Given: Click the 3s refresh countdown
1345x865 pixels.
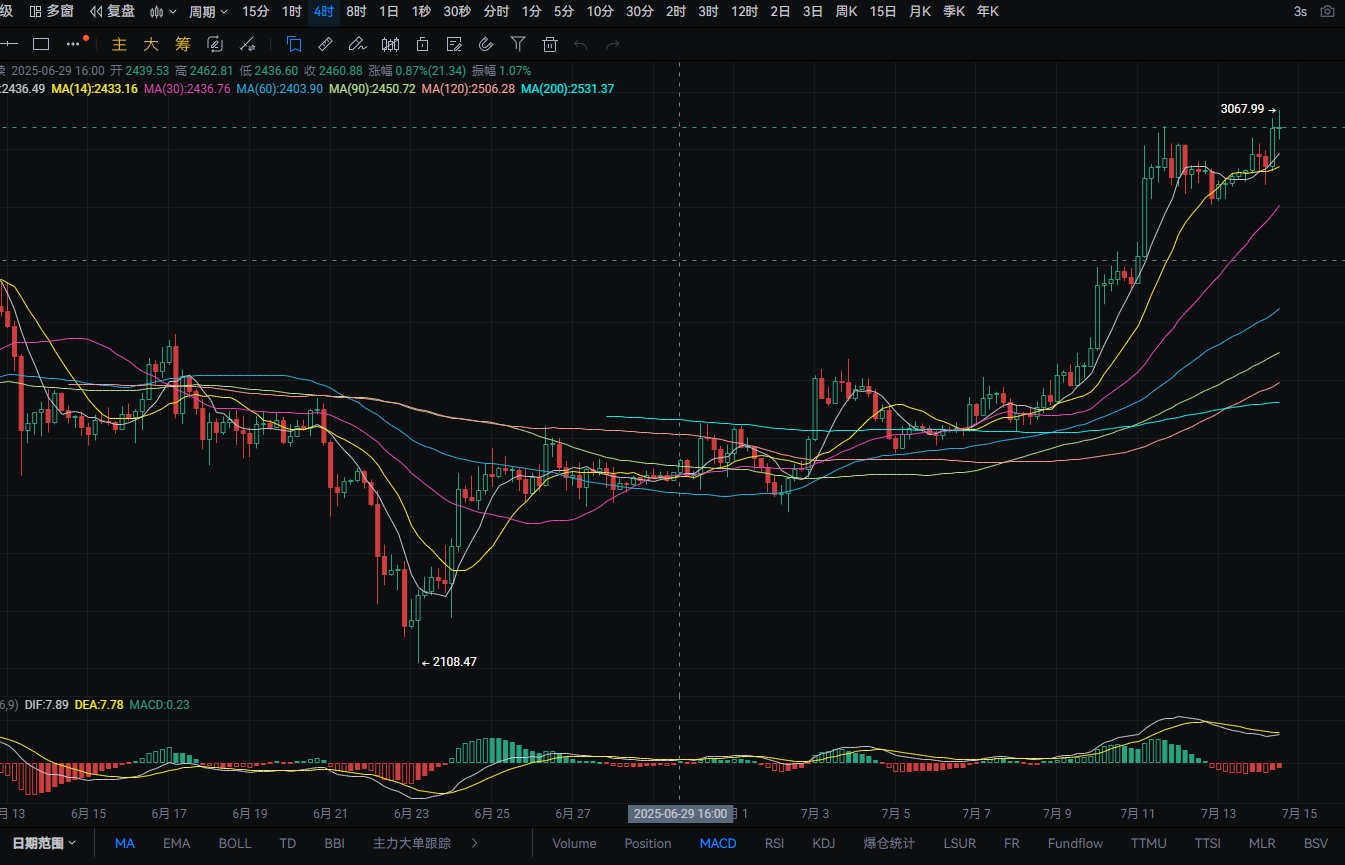Looking at the screenshot, I should (x=1300, y=11).
